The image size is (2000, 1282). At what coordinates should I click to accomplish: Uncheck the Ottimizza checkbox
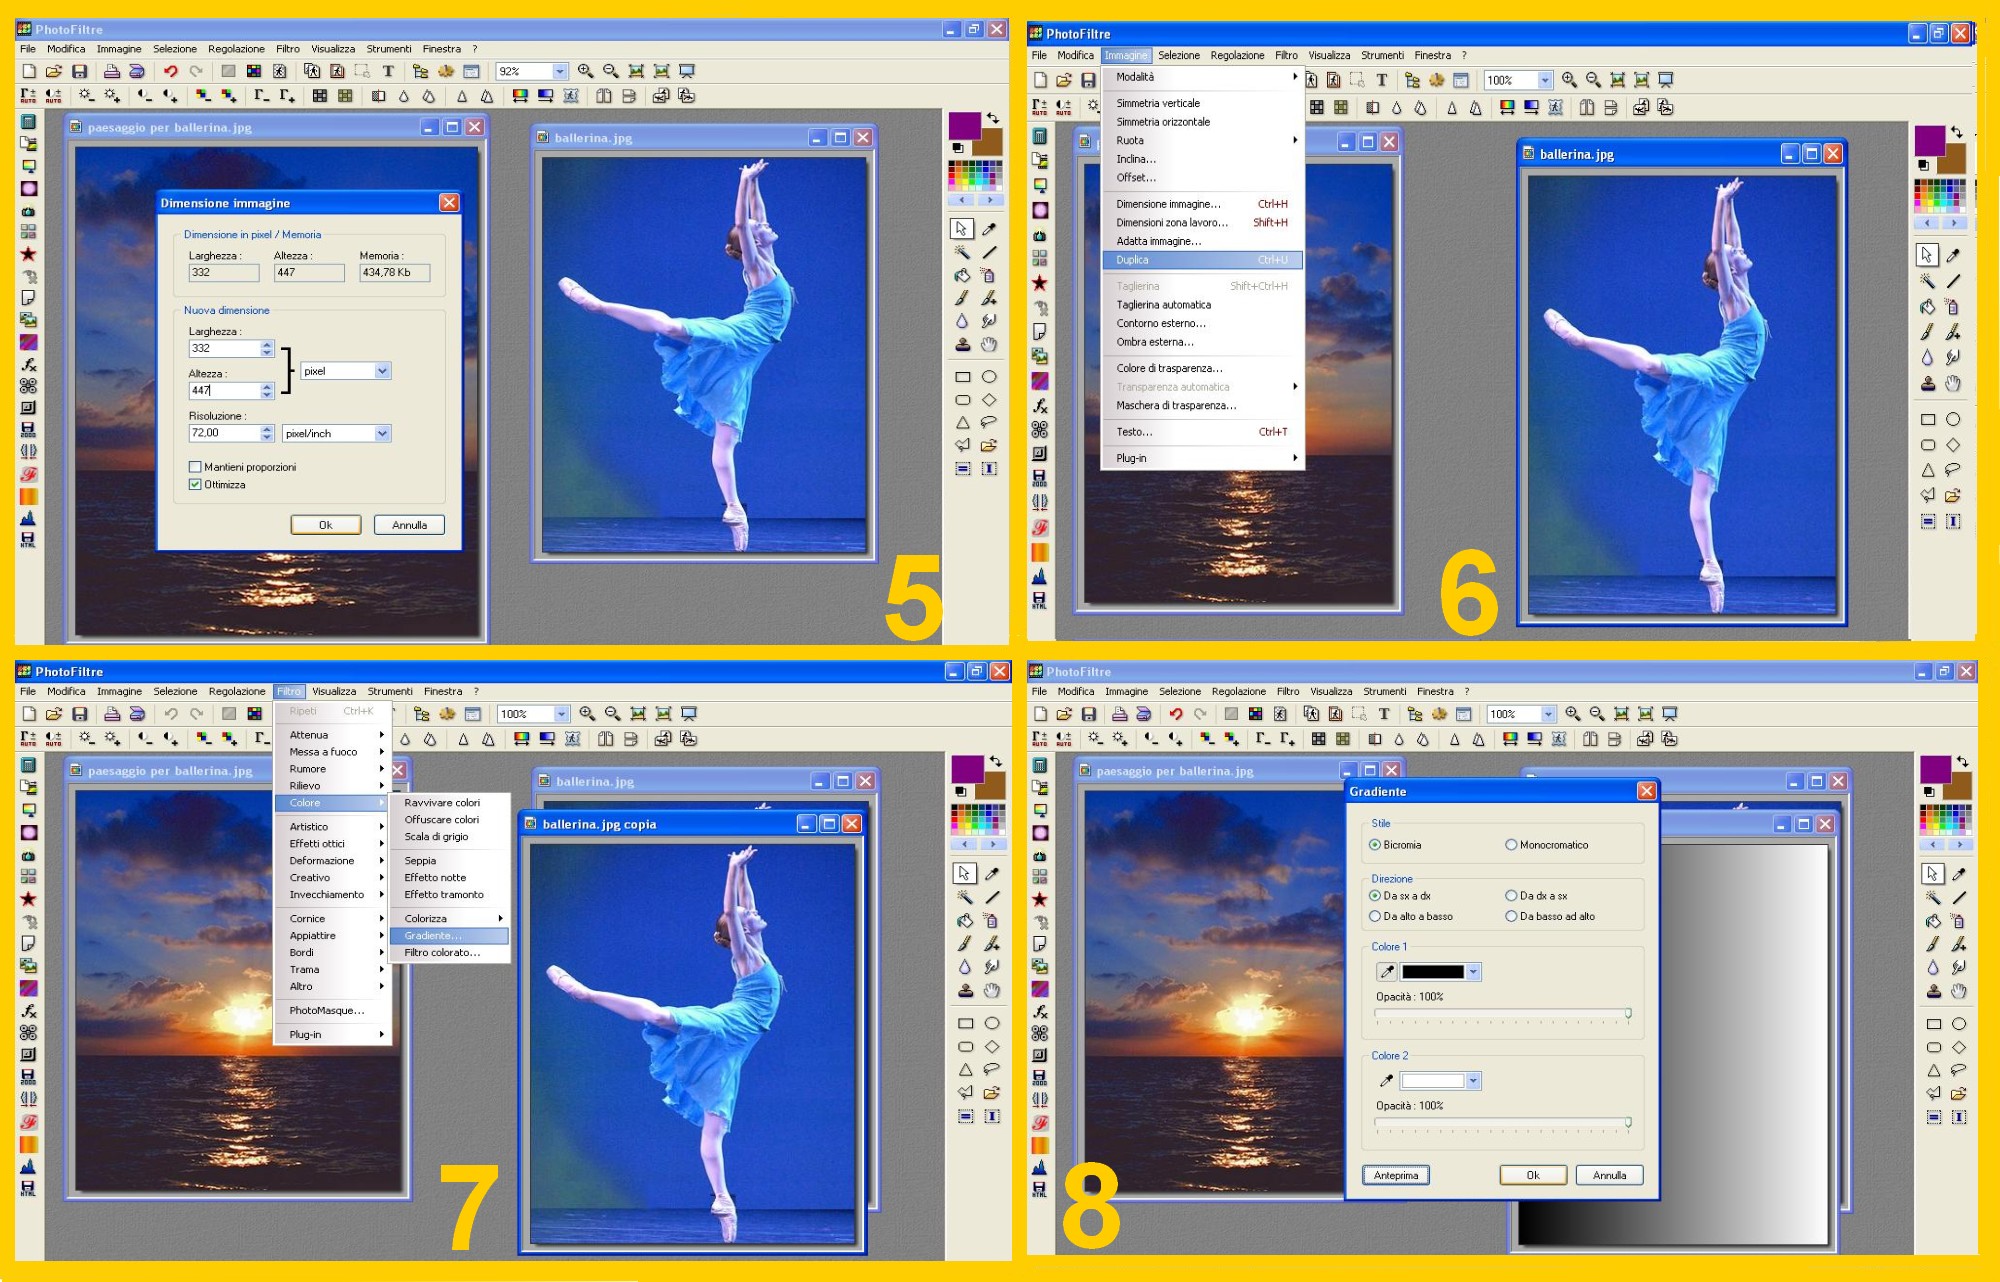(x=195, y=485)
